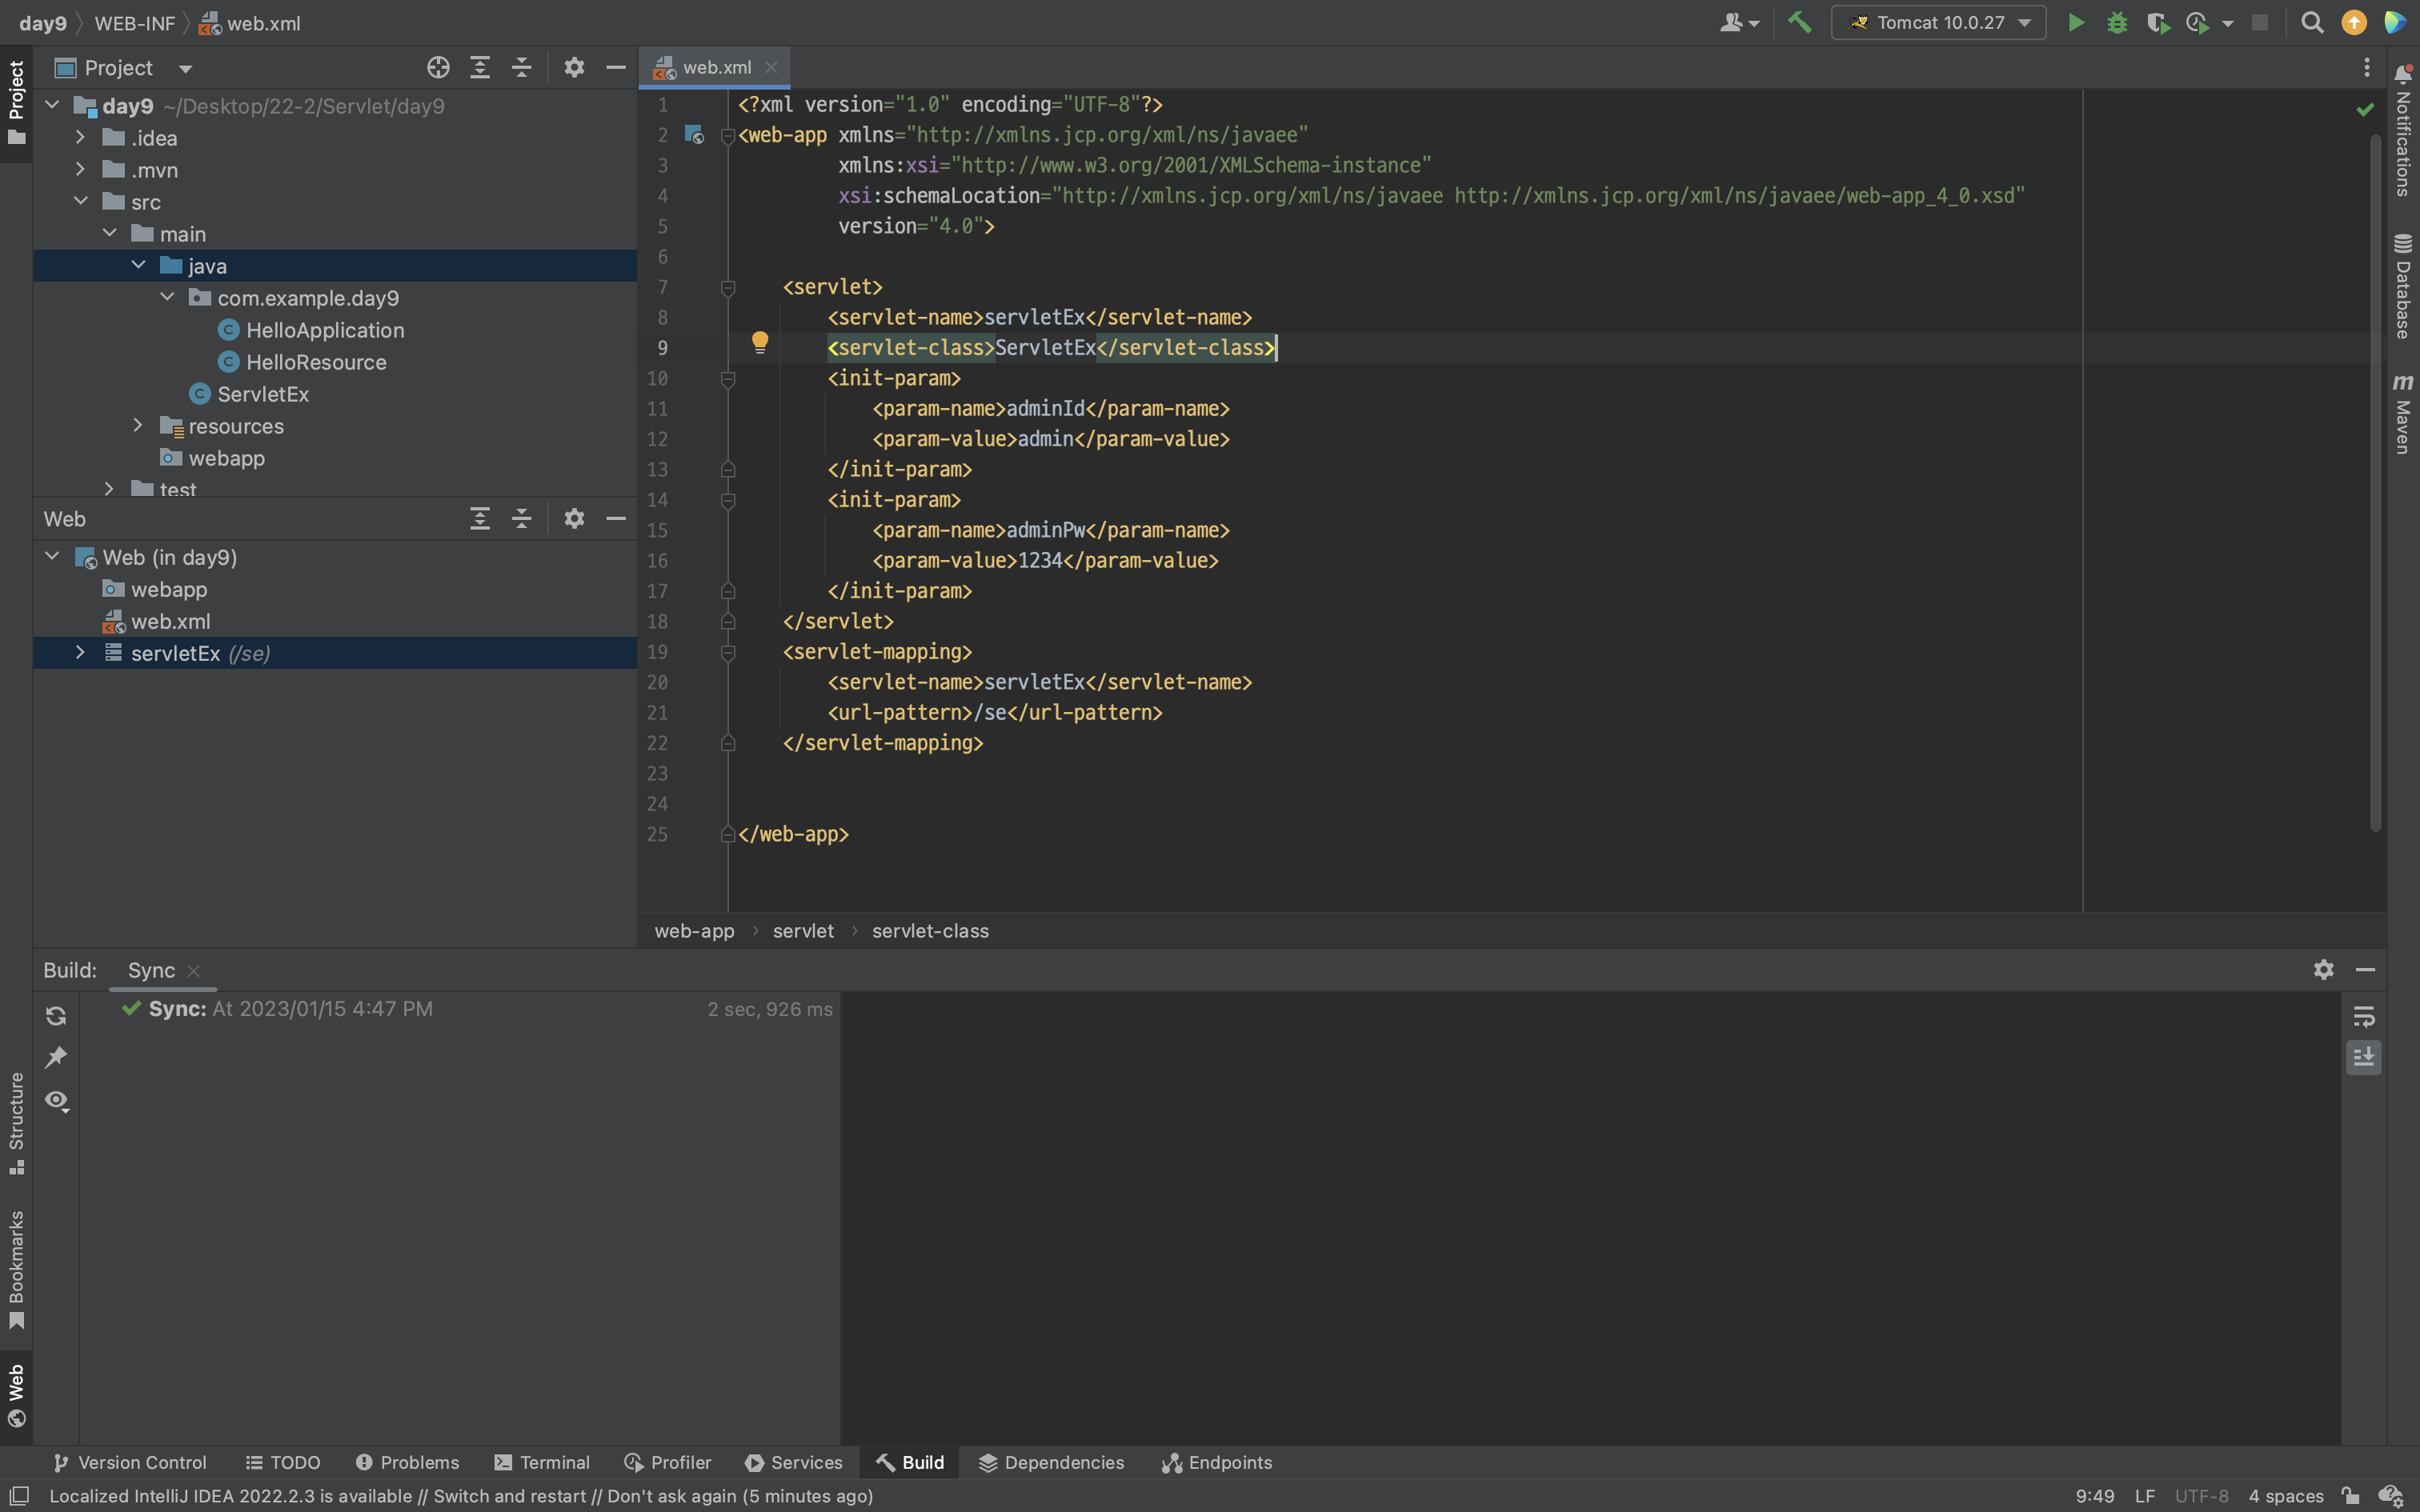This screenshot has height=1512, width=2420.
Task: Start debugging with the bug icon
Action: tap(2116, 22)
